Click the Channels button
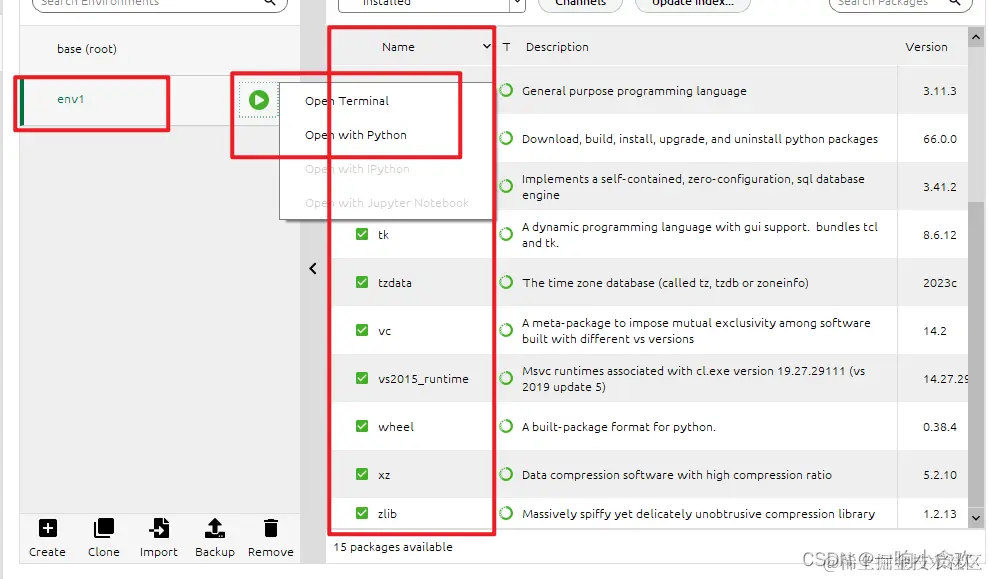The width and height of the screenshot is (989, 579). (580, 3)
